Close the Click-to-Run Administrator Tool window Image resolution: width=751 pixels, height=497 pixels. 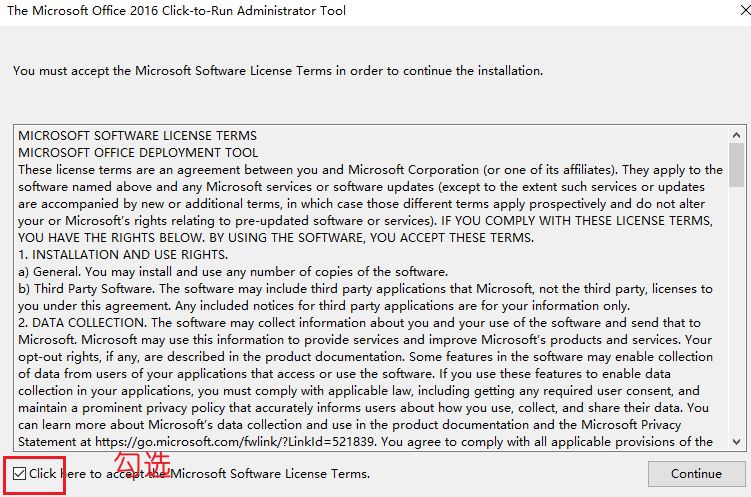click(744, 10)
